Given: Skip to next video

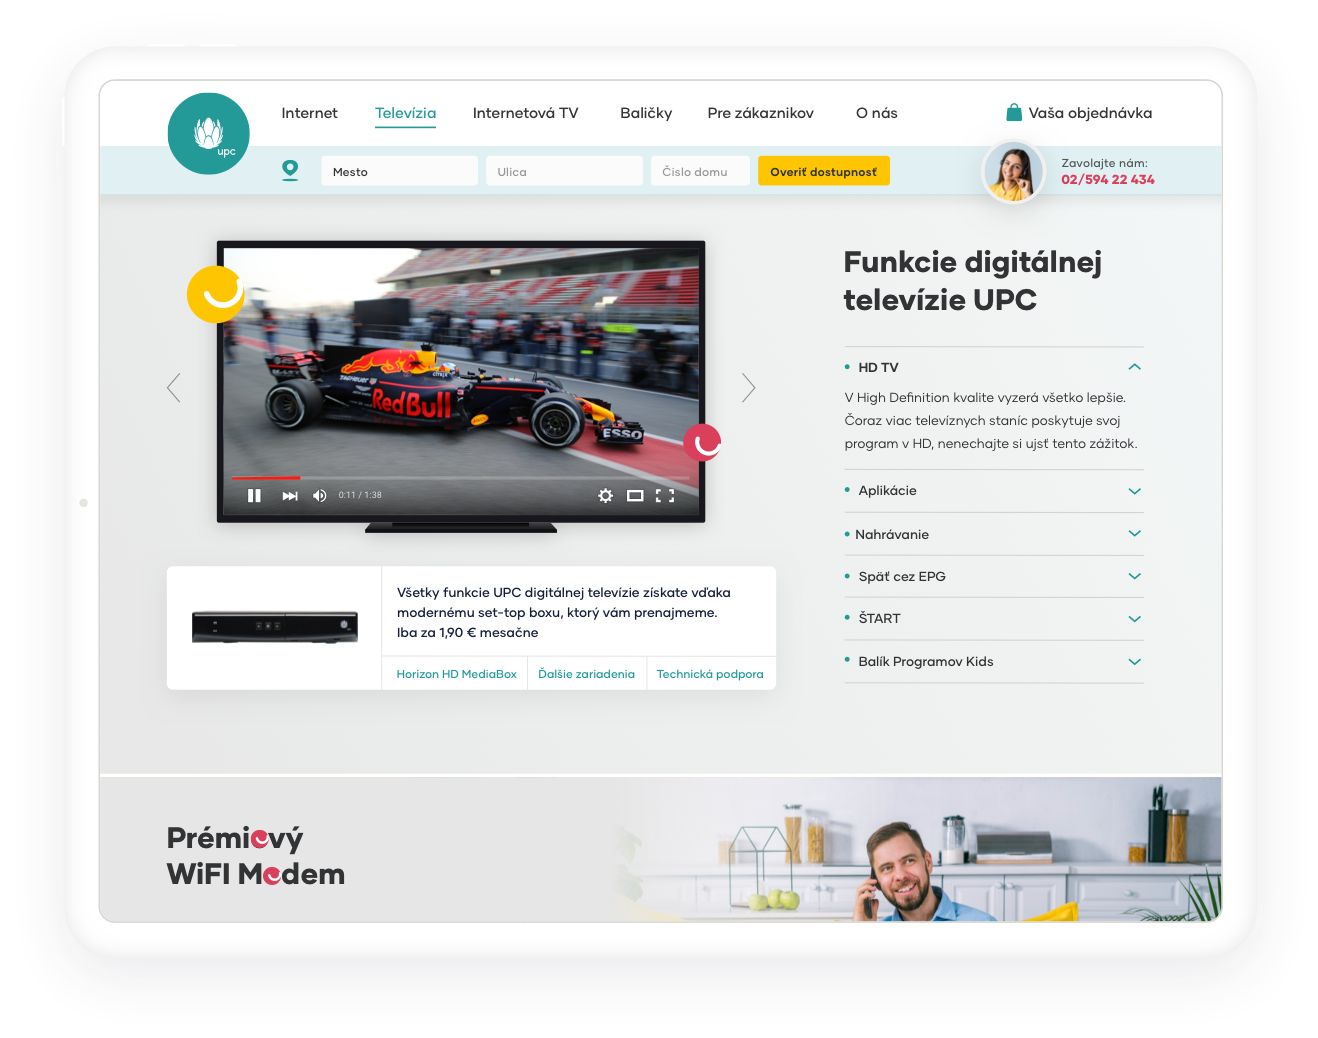Looking at the screenshot, I should point(290,495).
